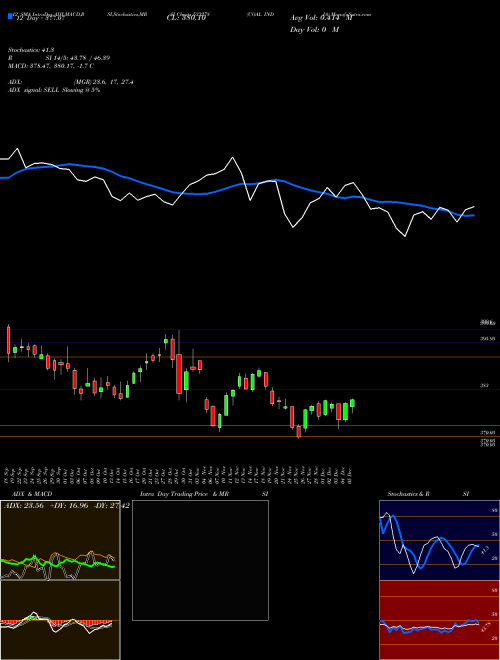This screenshot has height=660, width=500.
Task: Click the ADX signal: SELL text
Action: pyautogui.click(x=54, y=90)
